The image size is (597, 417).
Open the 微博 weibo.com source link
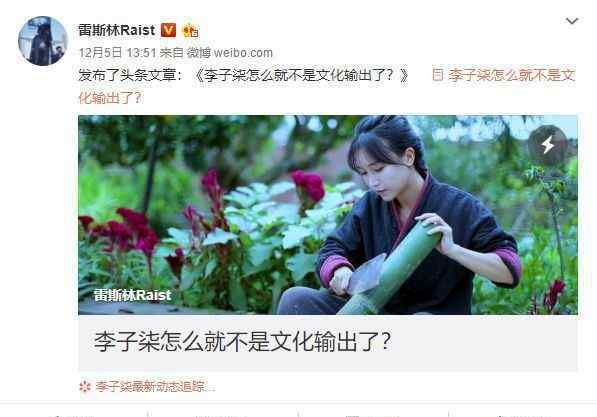[230, 53]
